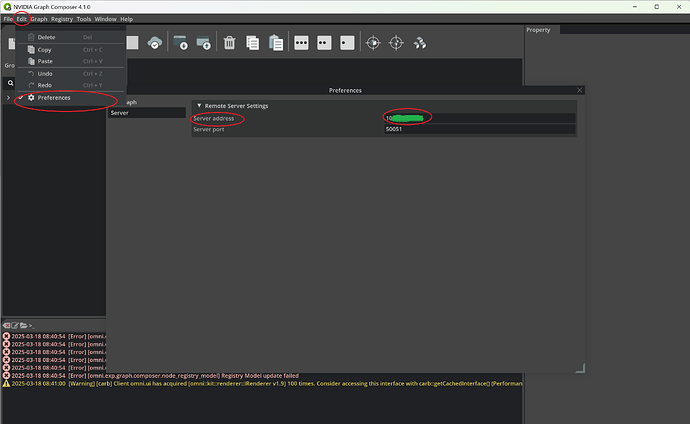Click the upload-arrow window toolbar icon
This screenshot has width=690, height=424.
203,43
